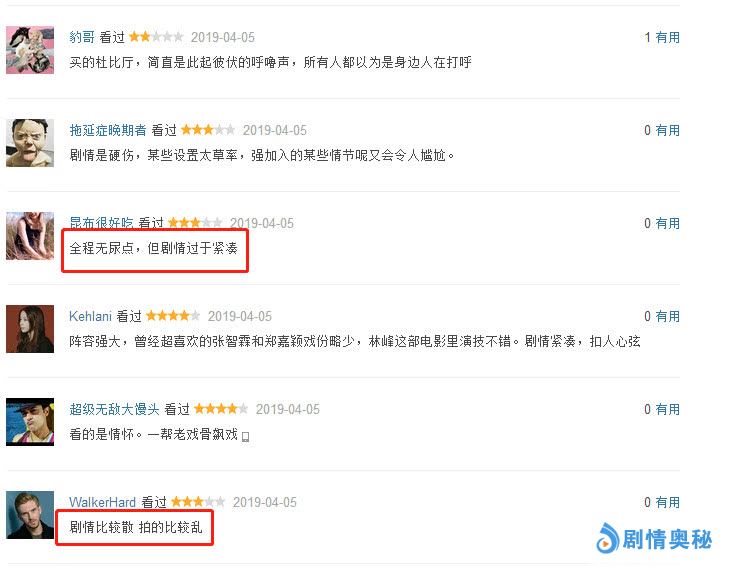Mark 昆布很好吃's review as 有用
The height and width of the screenshot is (569, 740).
(x=667, y=223)
